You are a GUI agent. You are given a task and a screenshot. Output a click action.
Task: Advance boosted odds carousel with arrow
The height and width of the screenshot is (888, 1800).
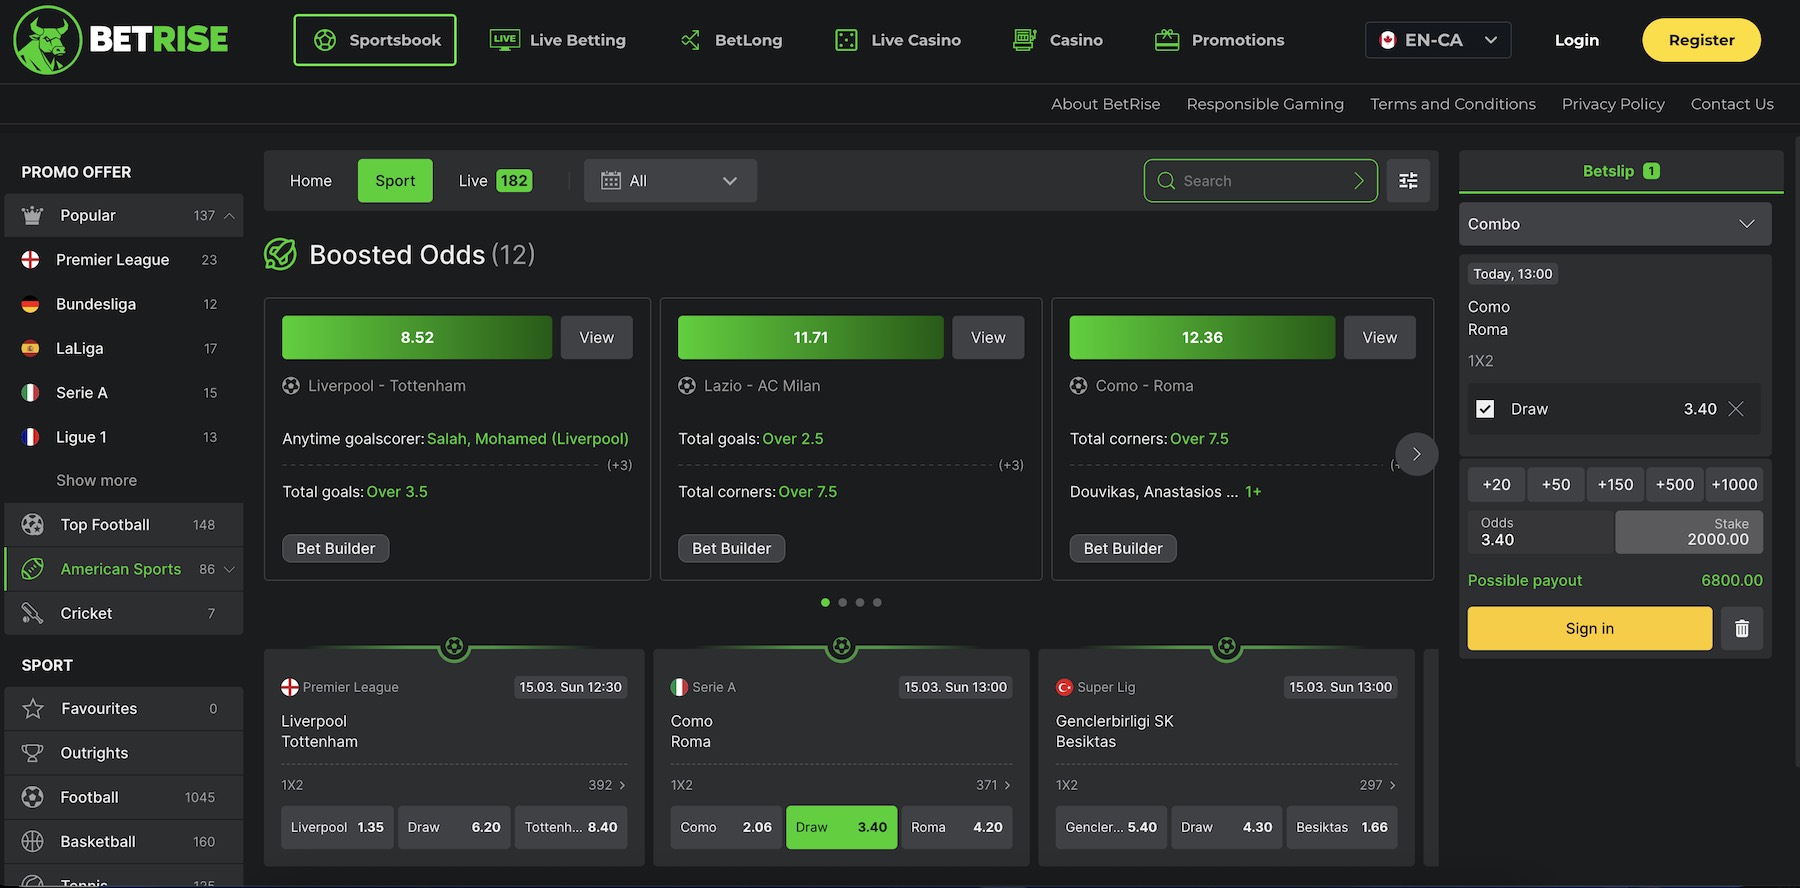[x=1416, y=454]
